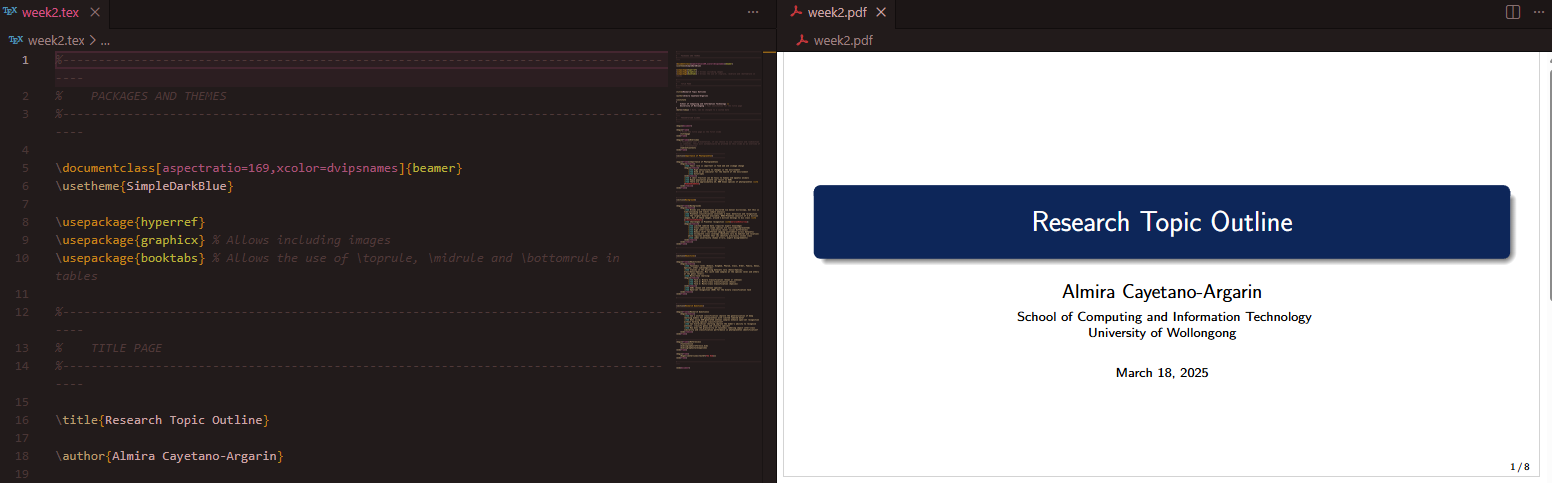Image resolution: width=1552 pixels, height=483 pixels.
Task: Click the breadcrumb ellipsis after week2.tex
Action: pyautogui.click(x=105, y=40)
